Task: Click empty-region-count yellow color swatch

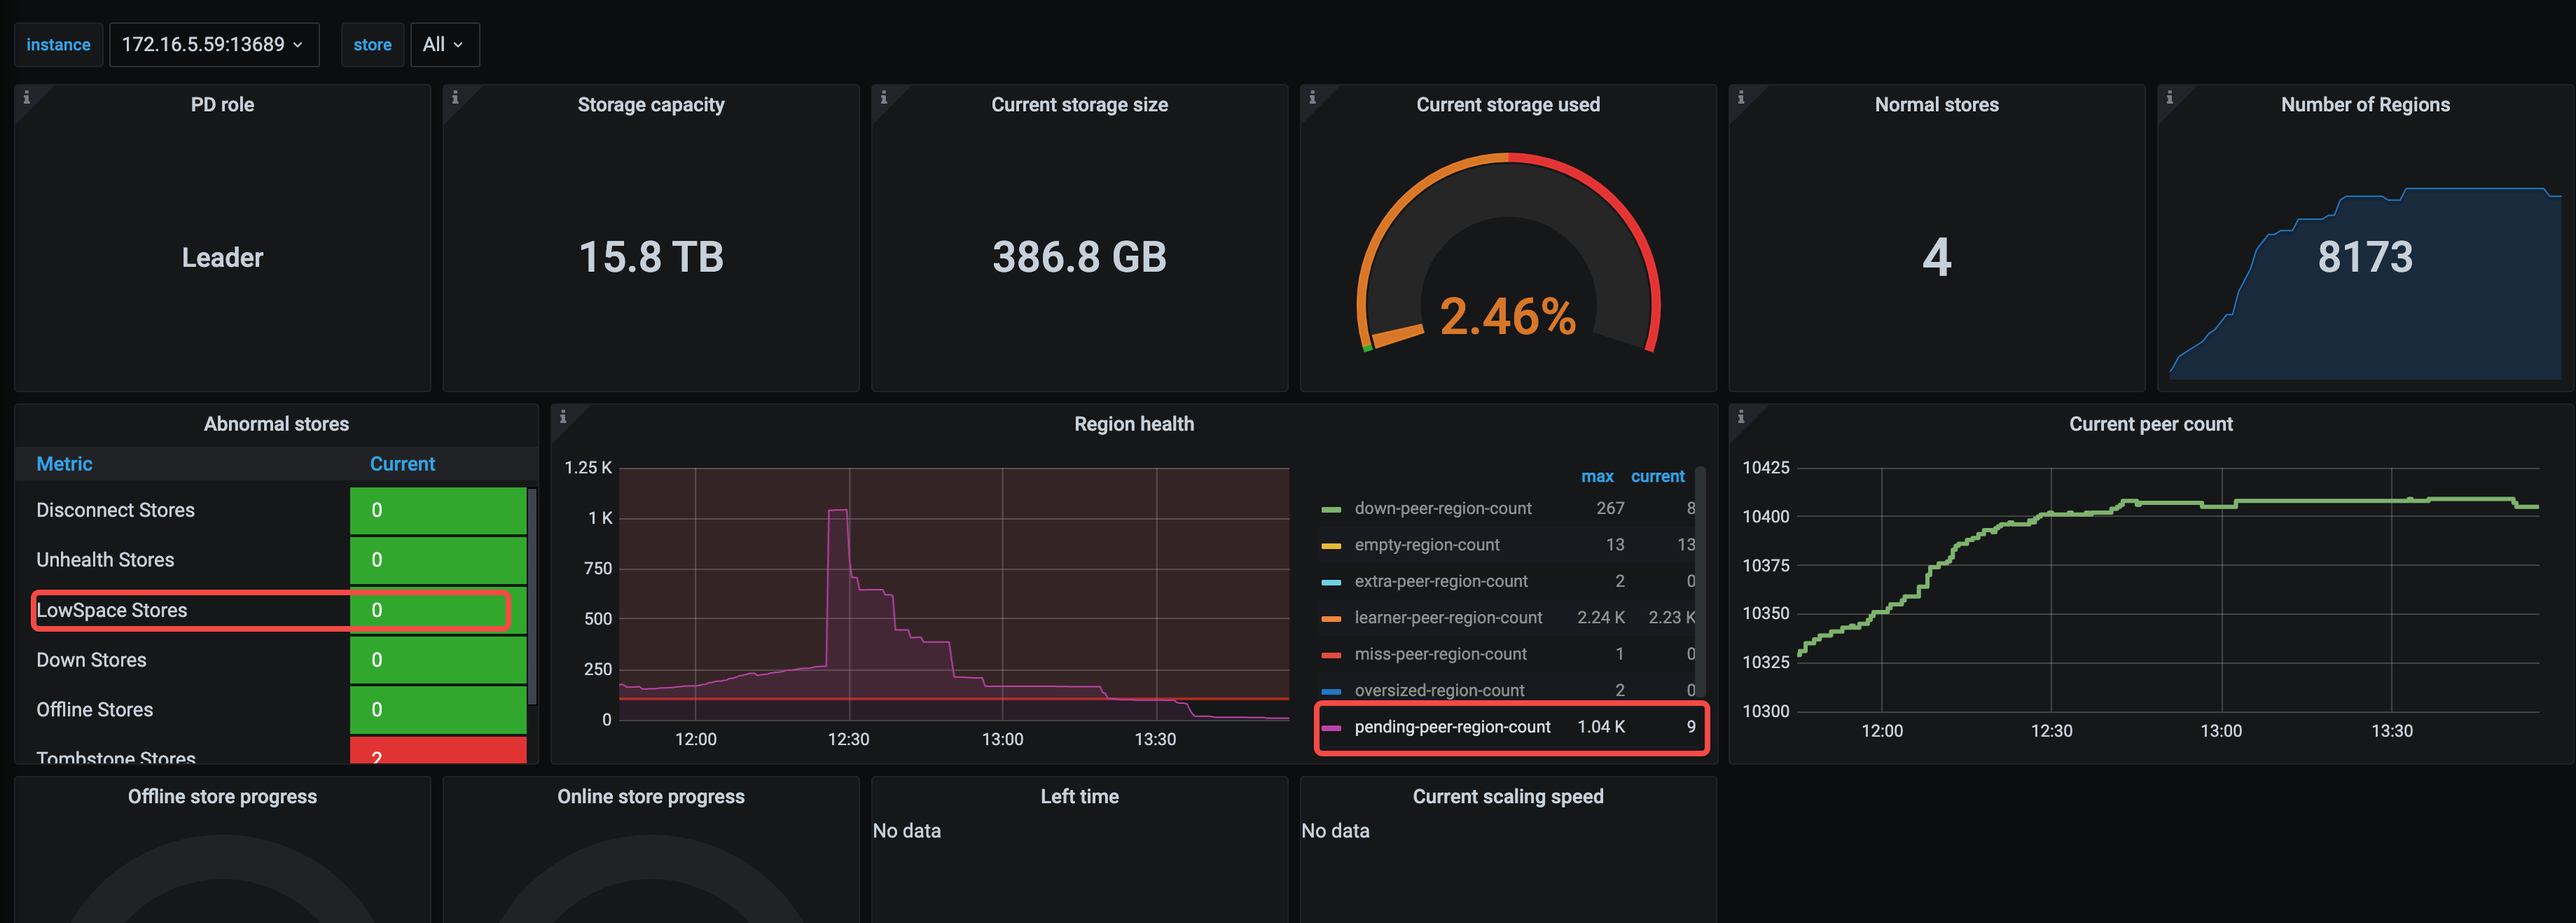Action: [1330, 546]
